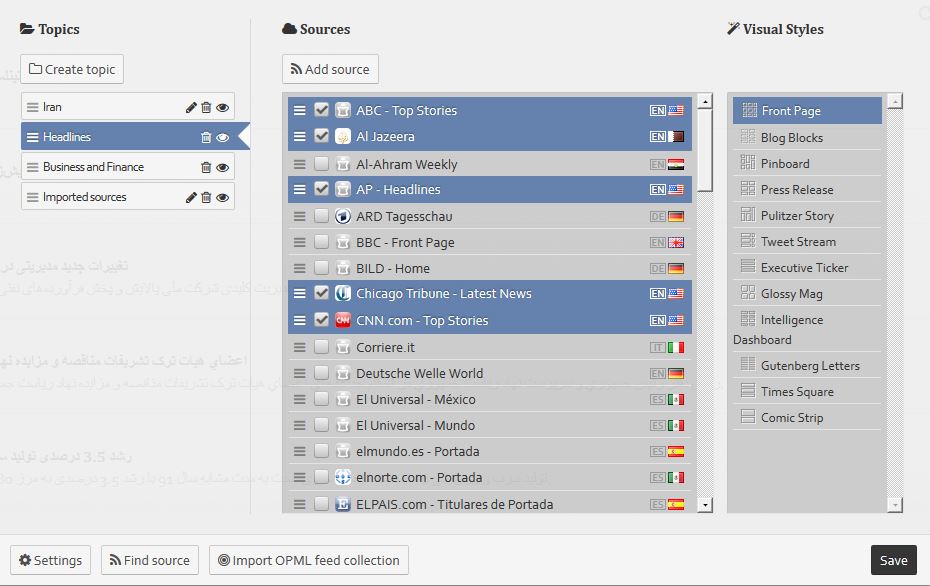Click the El Universal - México row
Screen dimensions: 930x586
point(490,400)
